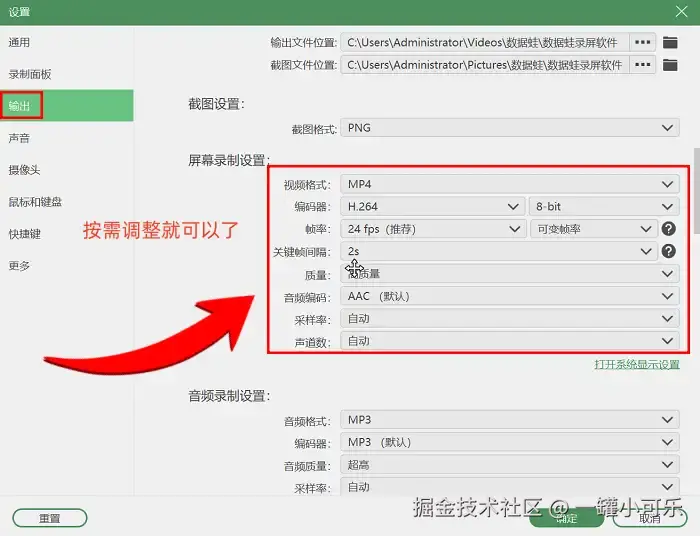Open the 鼠标和键盘 settings section
Viewport: 700px width, 536px height.
coord(67,202)
